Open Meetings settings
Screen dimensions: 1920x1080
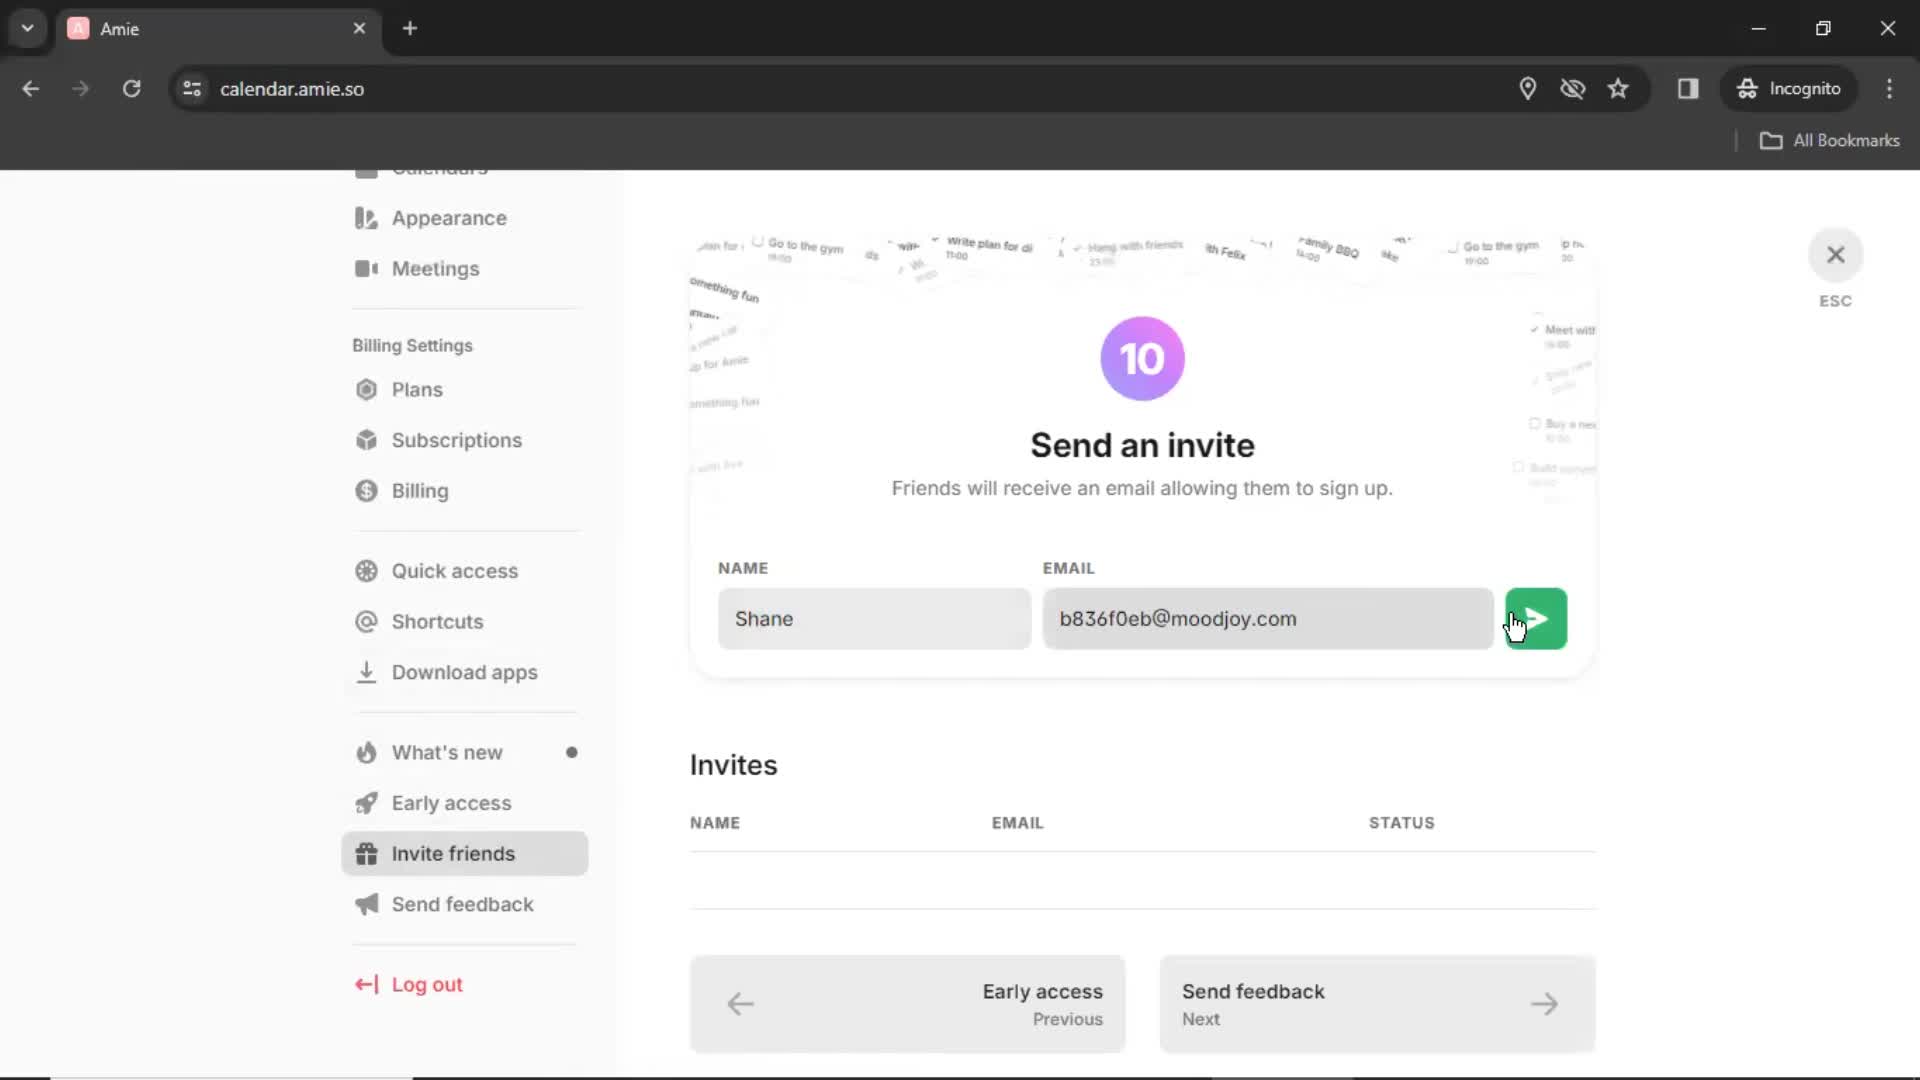click(x=435, y=269)
